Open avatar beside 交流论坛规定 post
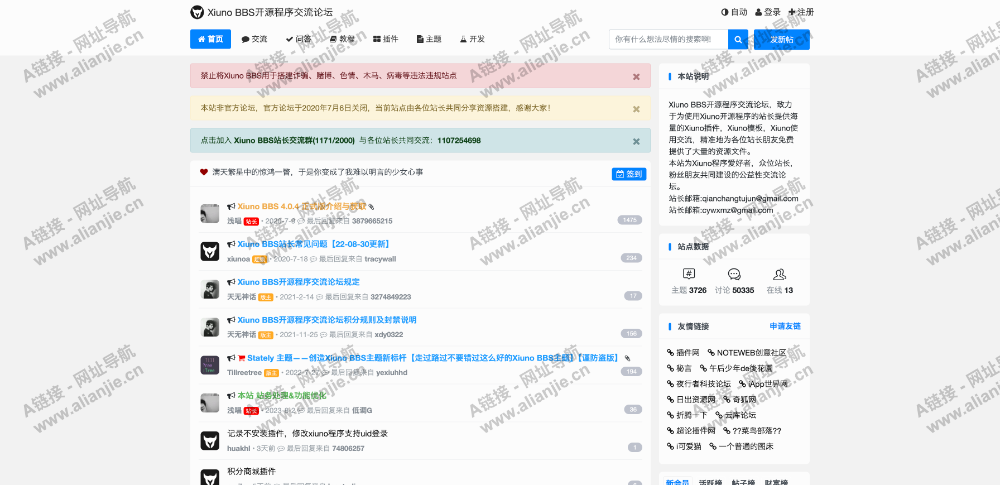The width and height of the screenshot is (1000, 485). (x=210, y=289)
